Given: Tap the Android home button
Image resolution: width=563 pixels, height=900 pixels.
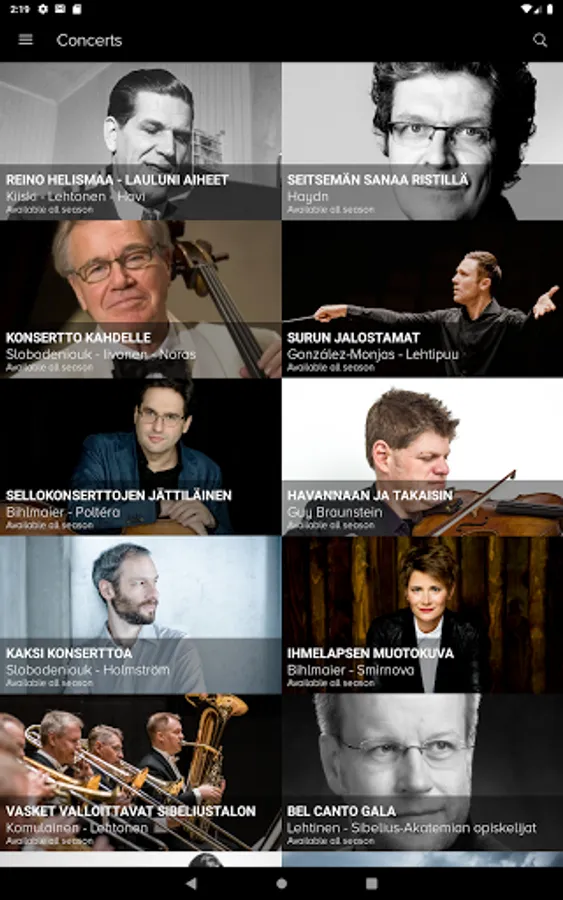Looking at the screenshot, I should tap(281, 883).
